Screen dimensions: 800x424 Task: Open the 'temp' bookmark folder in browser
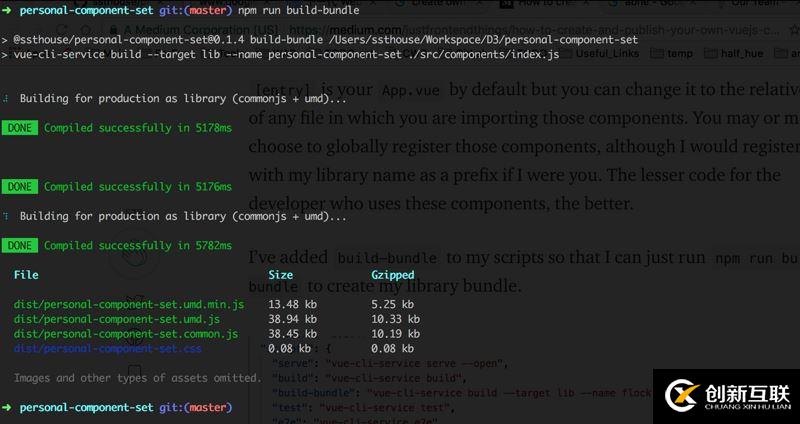673,54
